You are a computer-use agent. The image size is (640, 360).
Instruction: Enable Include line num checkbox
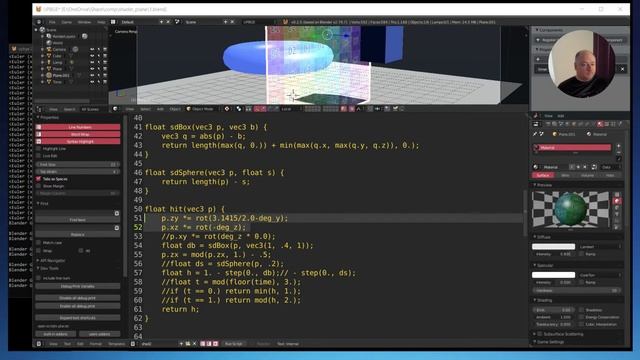(39, 278)
